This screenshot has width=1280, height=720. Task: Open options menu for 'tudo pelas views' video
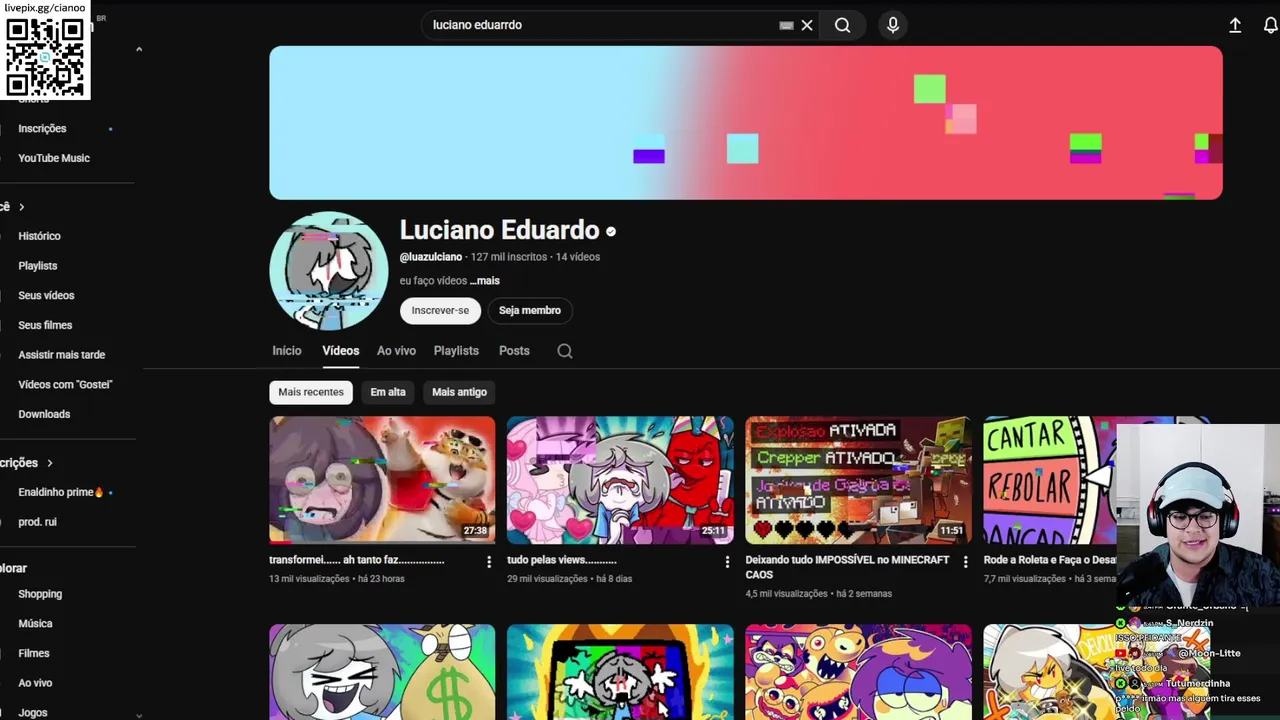pos(727,562)
